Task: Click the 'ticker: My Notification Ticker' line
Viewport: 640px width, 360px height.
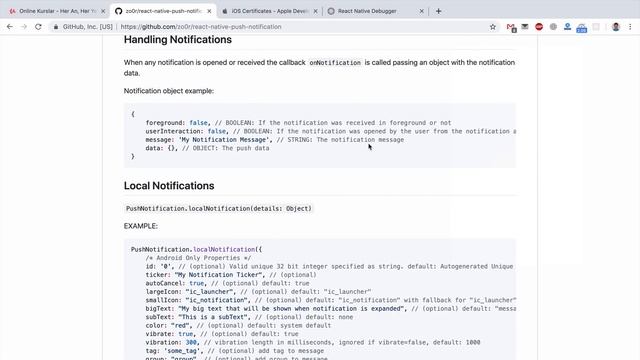Action: coord(231,275)
